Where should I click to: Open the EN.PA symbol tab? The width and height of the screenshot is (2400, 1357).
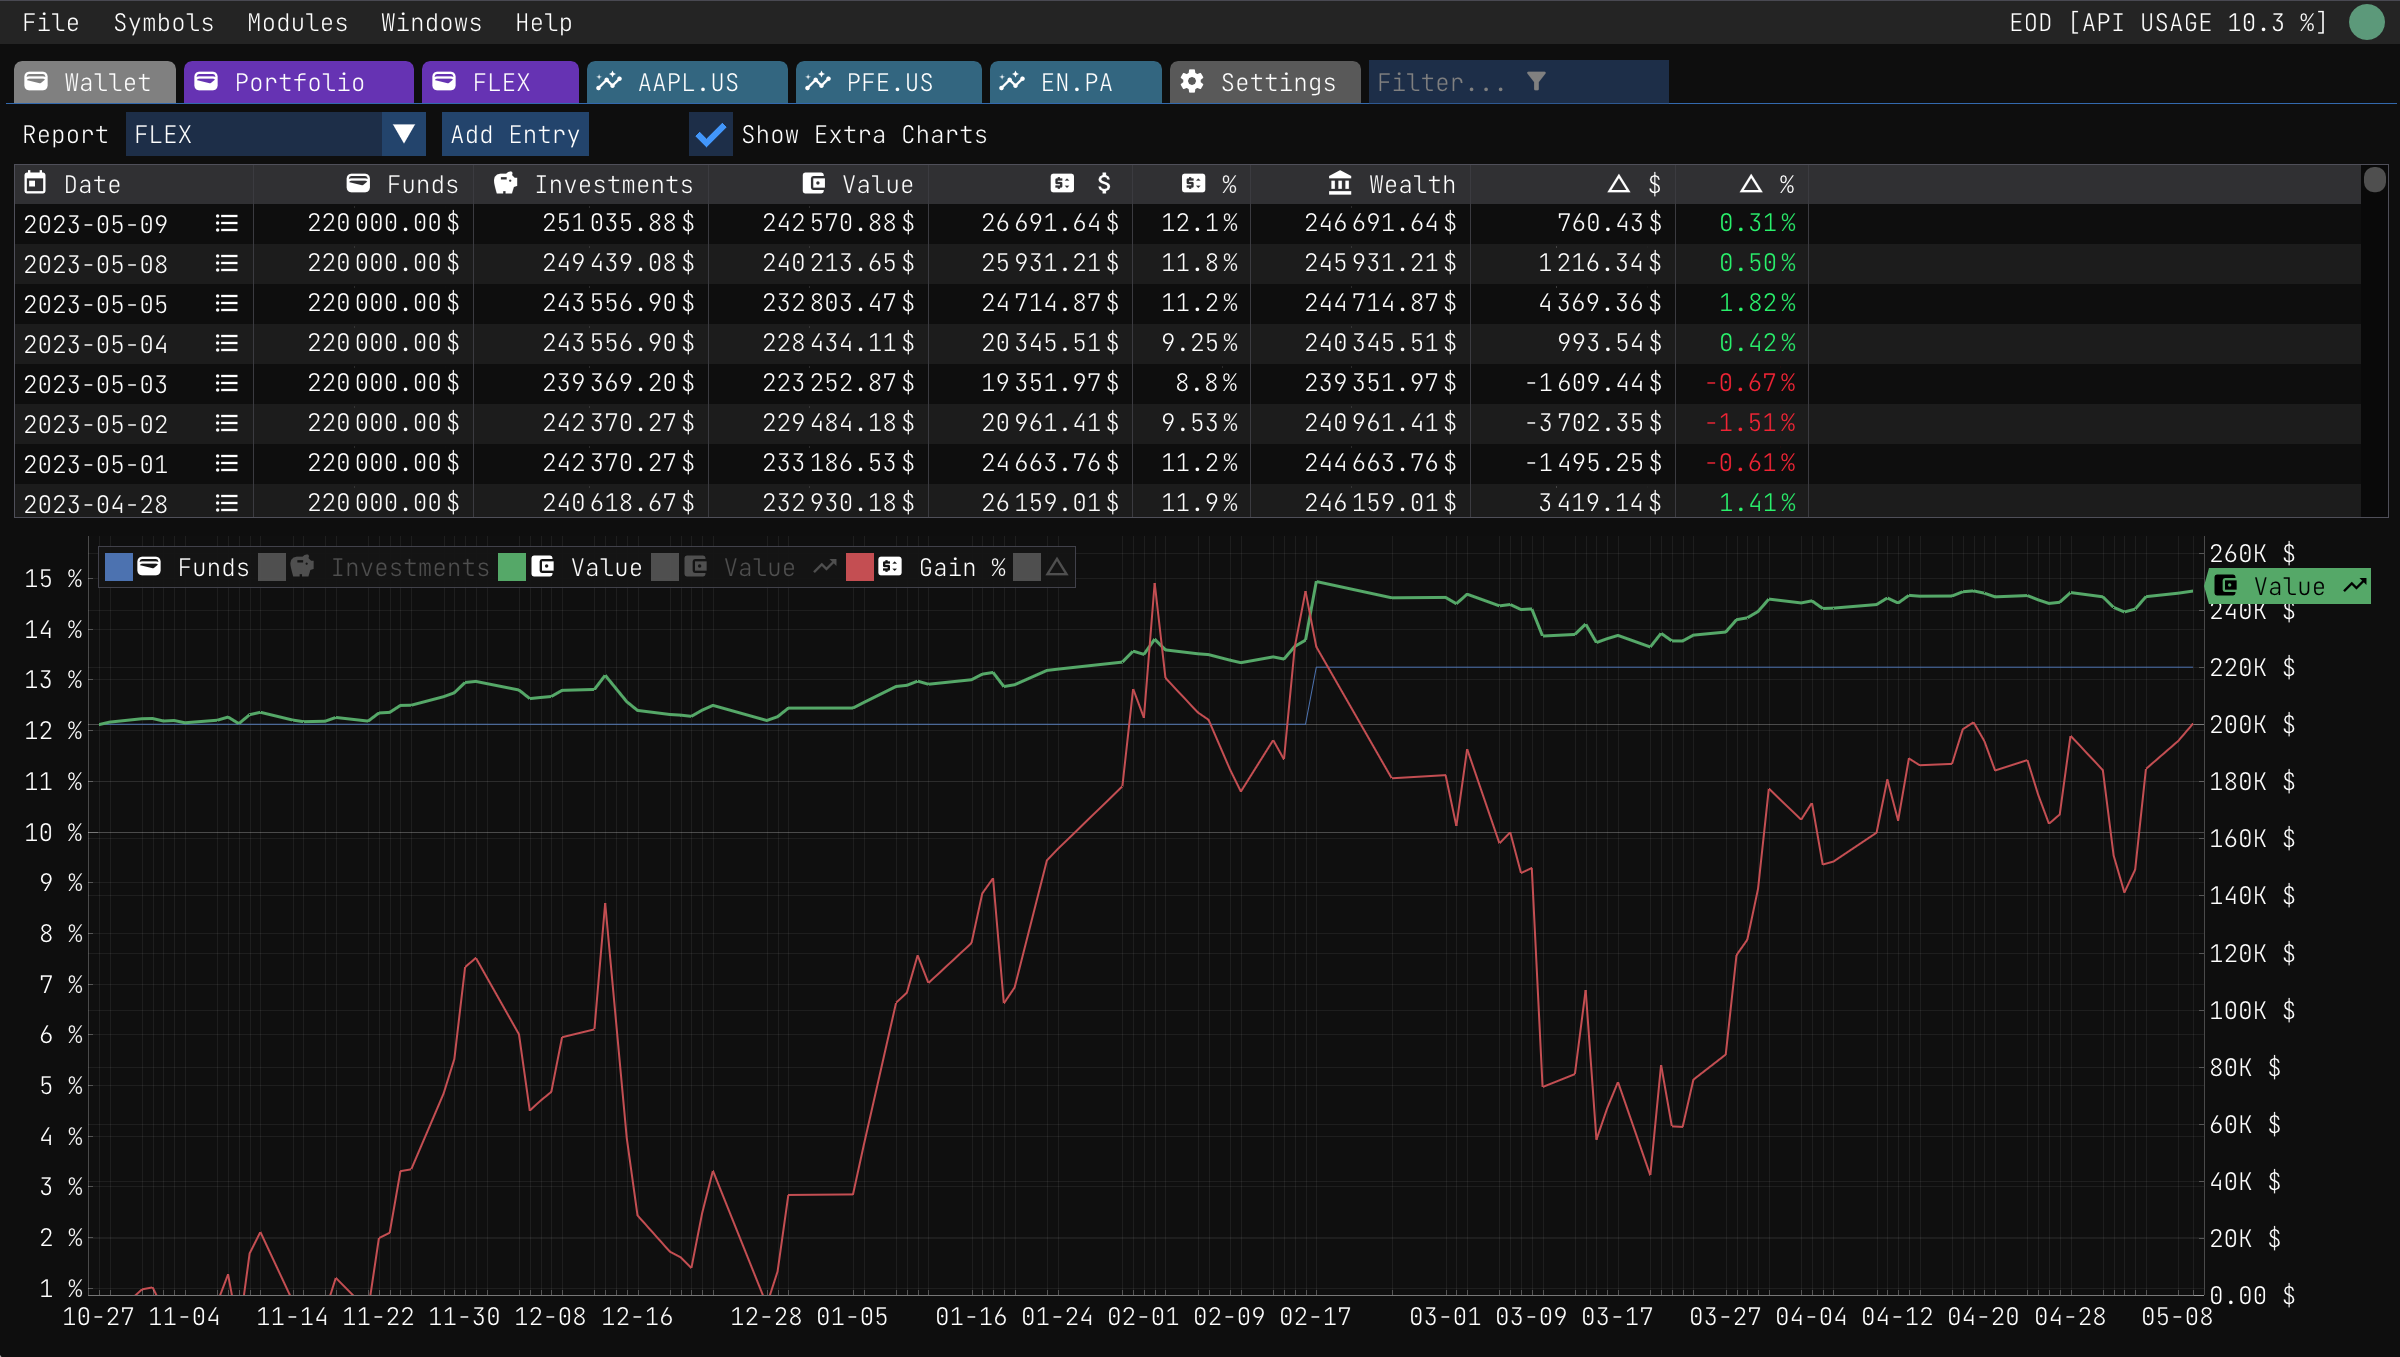coord(1075,82)
